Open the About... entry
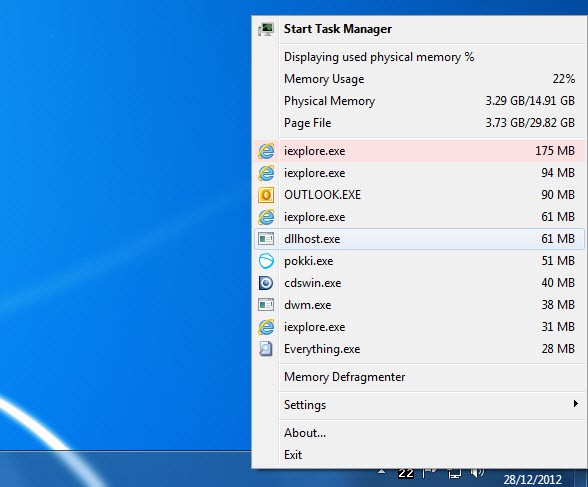 (419, 433)
